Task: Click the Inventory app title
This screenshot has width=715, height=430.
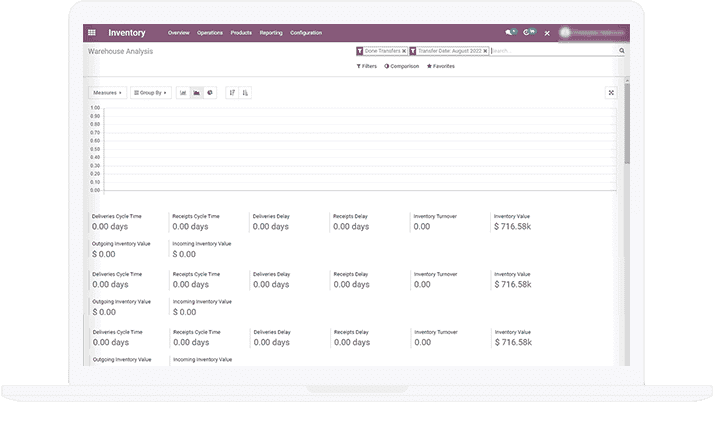Action: (x=127, y=33)
